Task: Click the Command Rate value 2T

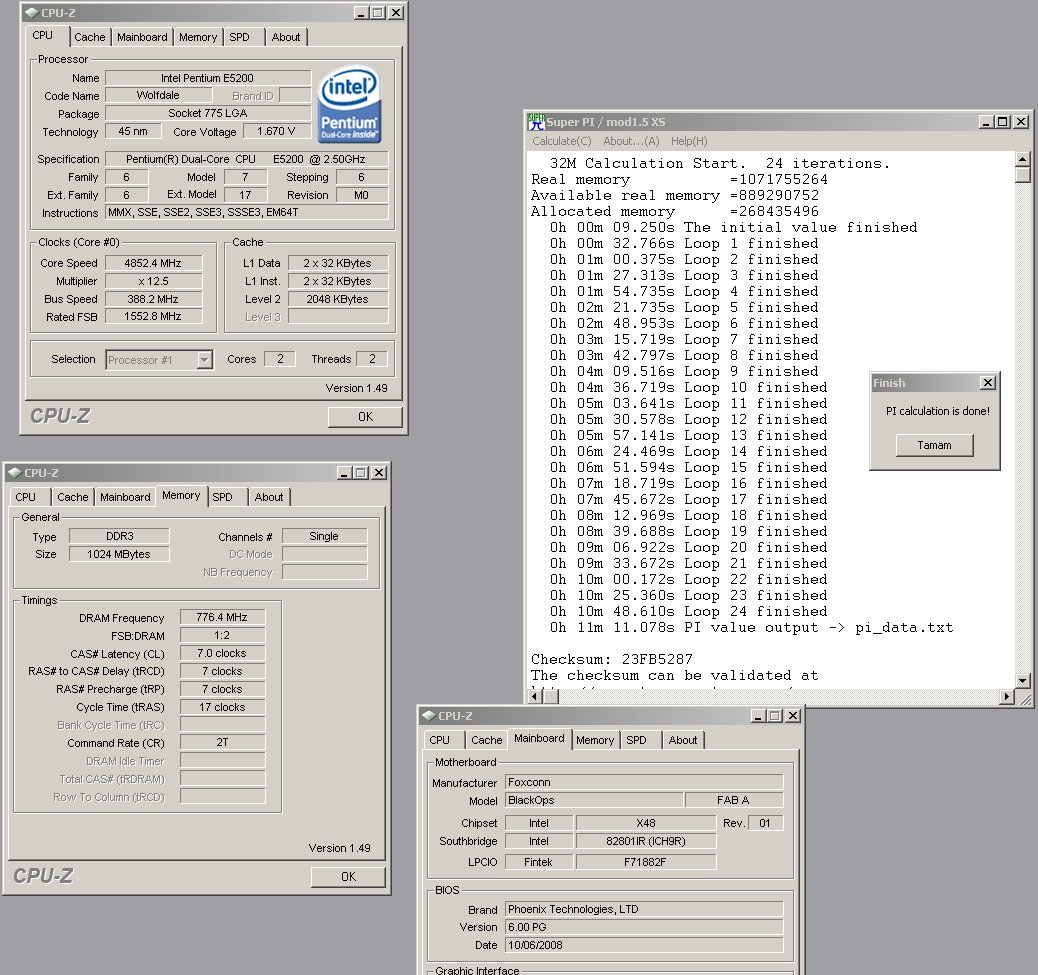Action: [x=222, y=743]
